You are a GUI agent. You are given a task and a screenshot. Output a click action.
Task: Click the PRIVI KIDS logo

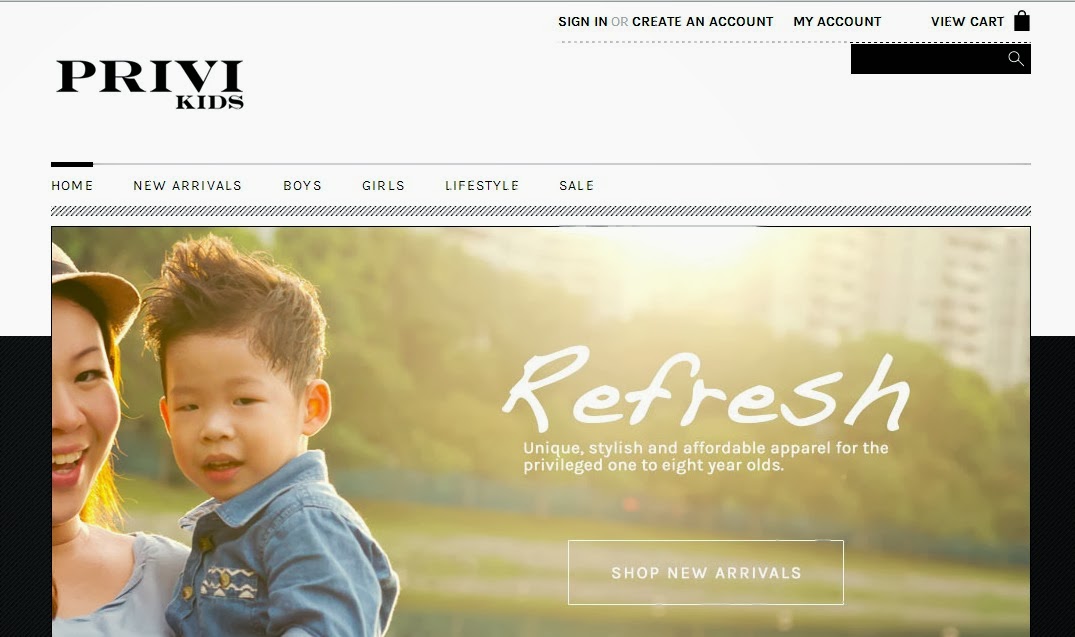point(149,84)
